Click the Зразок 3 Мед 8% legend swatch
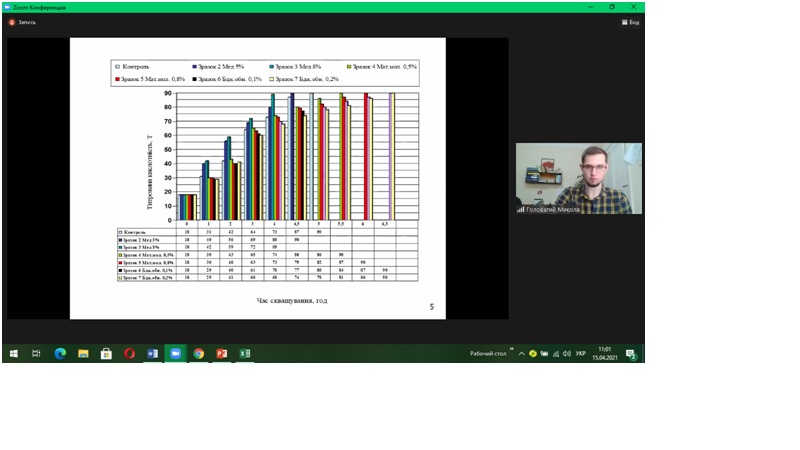The height and width of the screenshot is (450, 800). pos(271,67)
